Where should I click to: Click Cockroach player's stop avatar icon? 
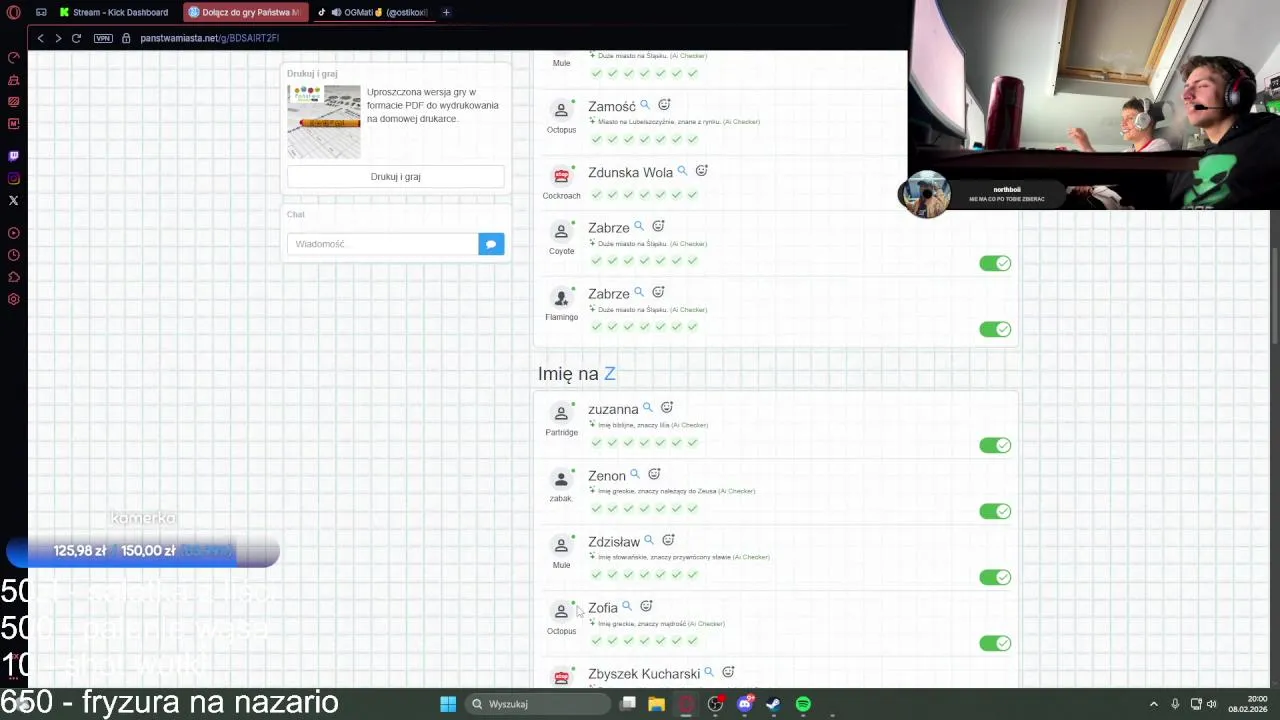[561, 176]
